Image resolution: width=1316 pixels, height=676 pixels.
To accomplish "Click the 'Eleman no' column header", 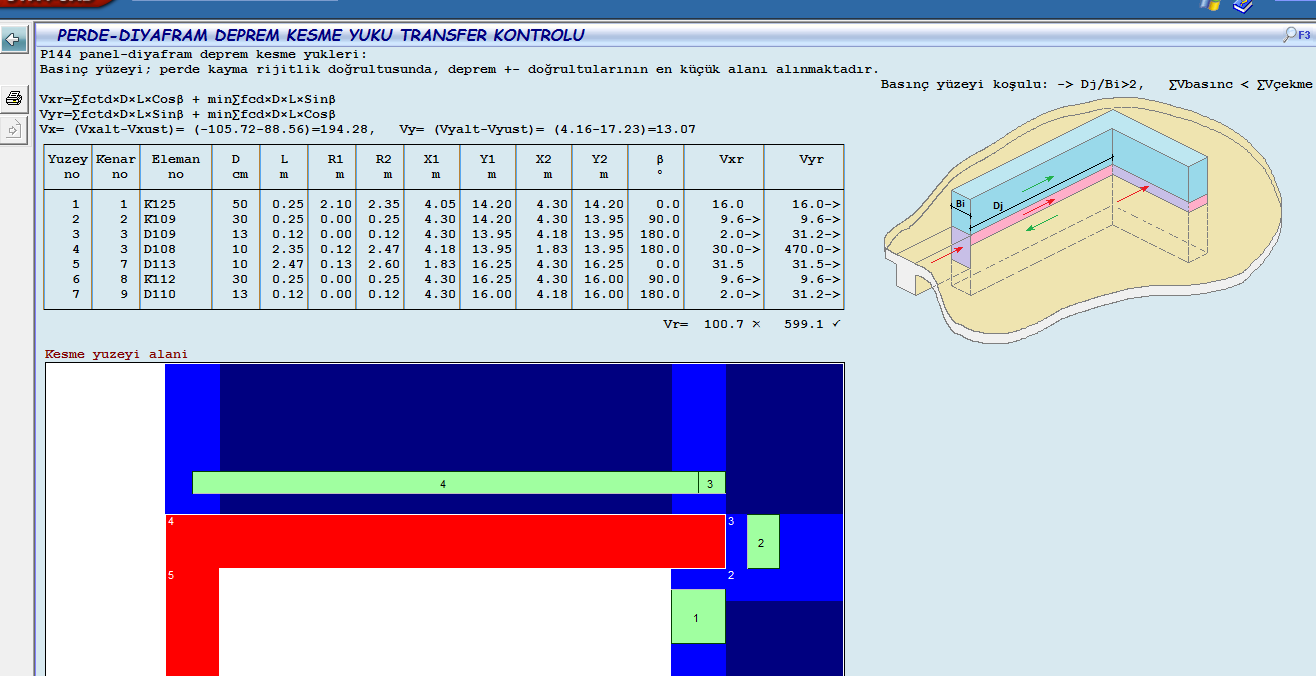I will 175,166.
